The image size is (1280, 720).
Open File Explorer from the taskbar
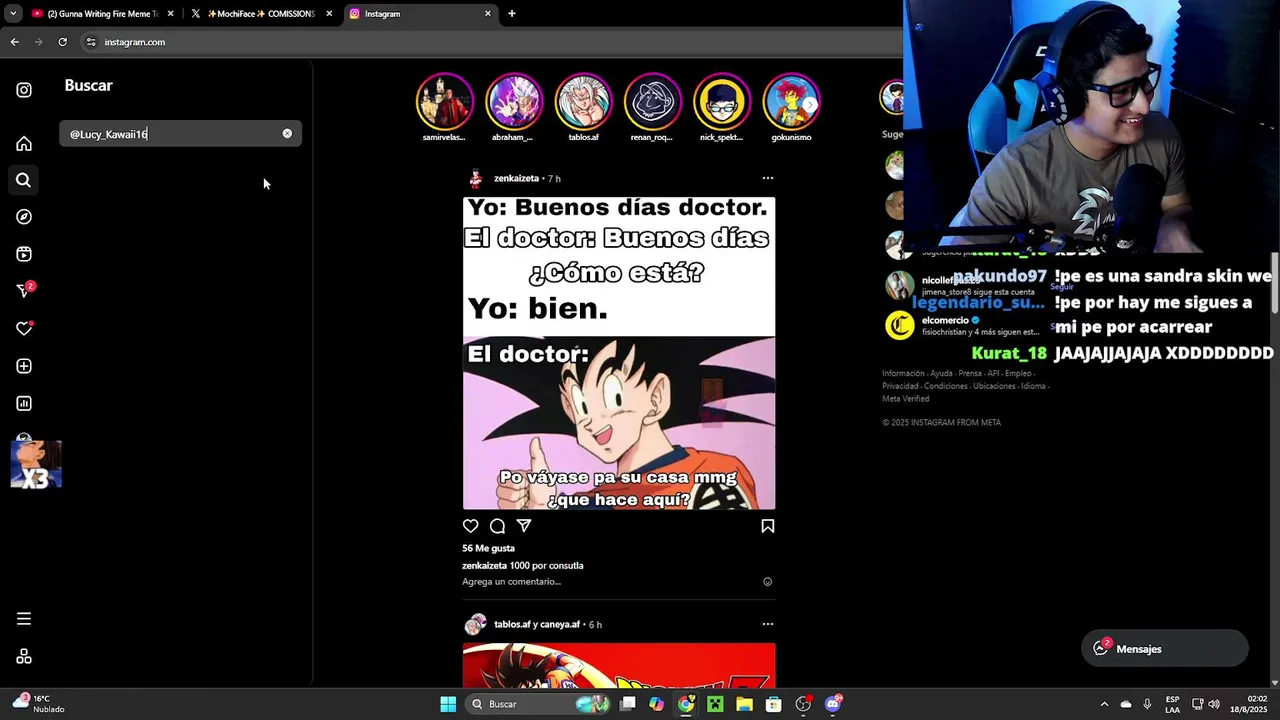point(744,704)
